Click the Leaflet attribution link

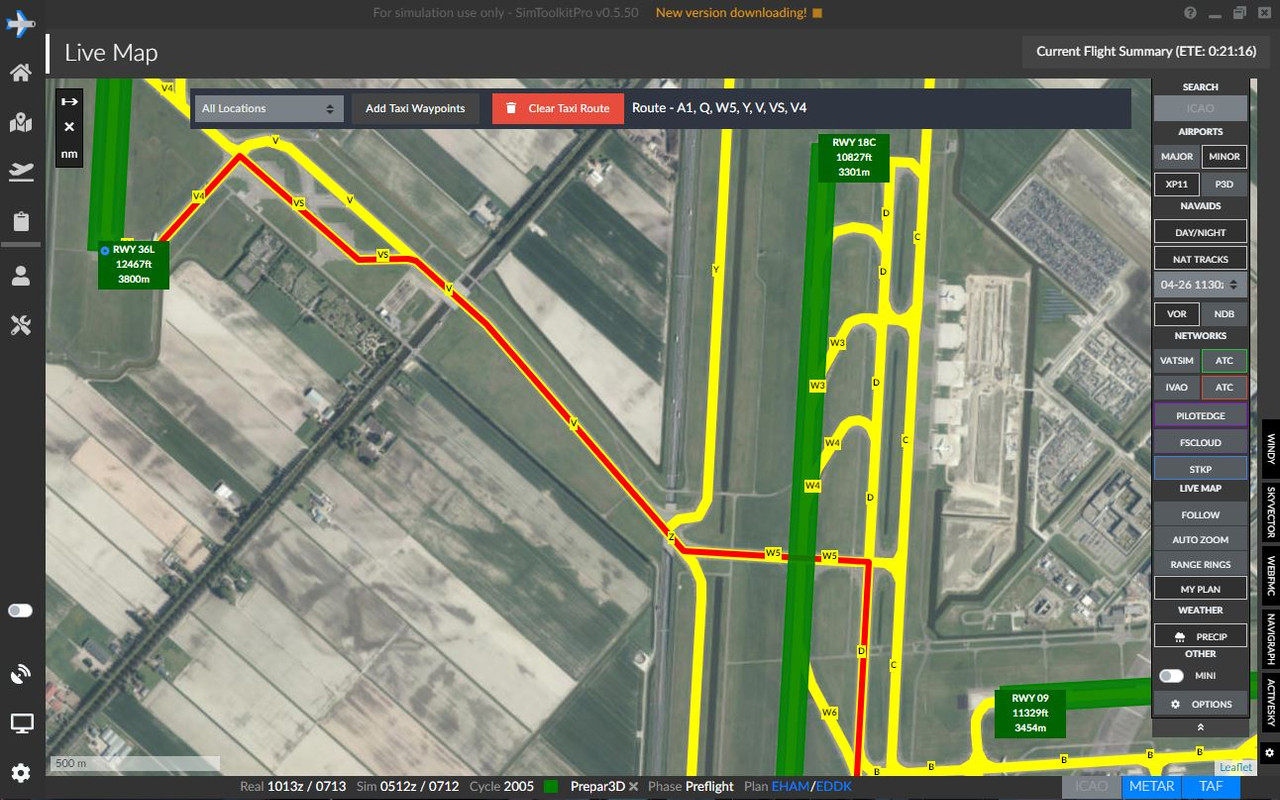[x=1235, y=767]
